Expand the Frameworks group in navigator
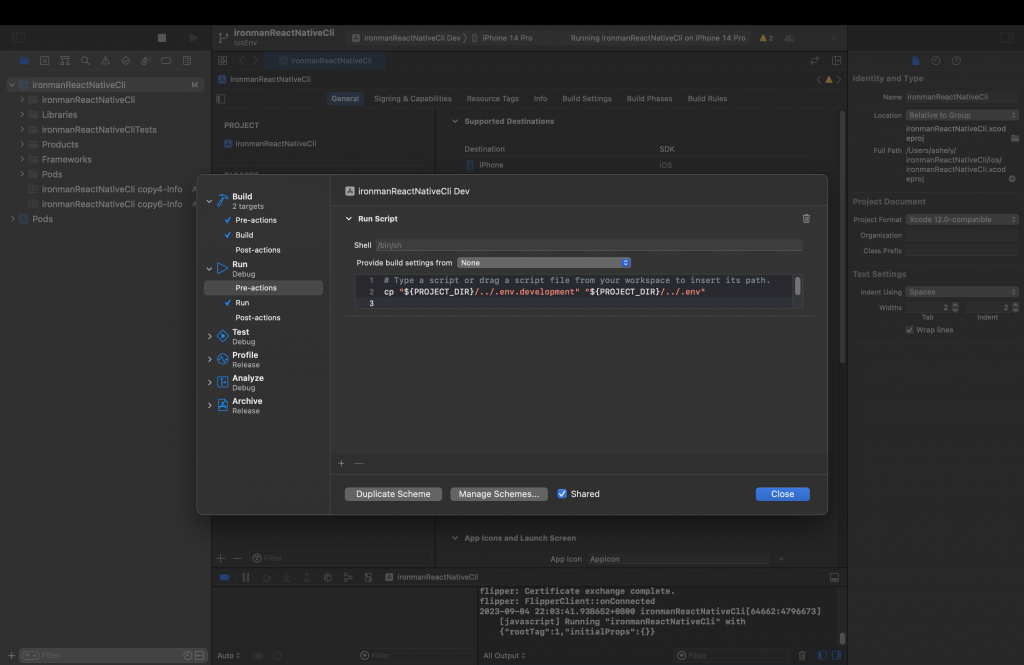This screenshot has height=665, width=1024. coord(22,159)
